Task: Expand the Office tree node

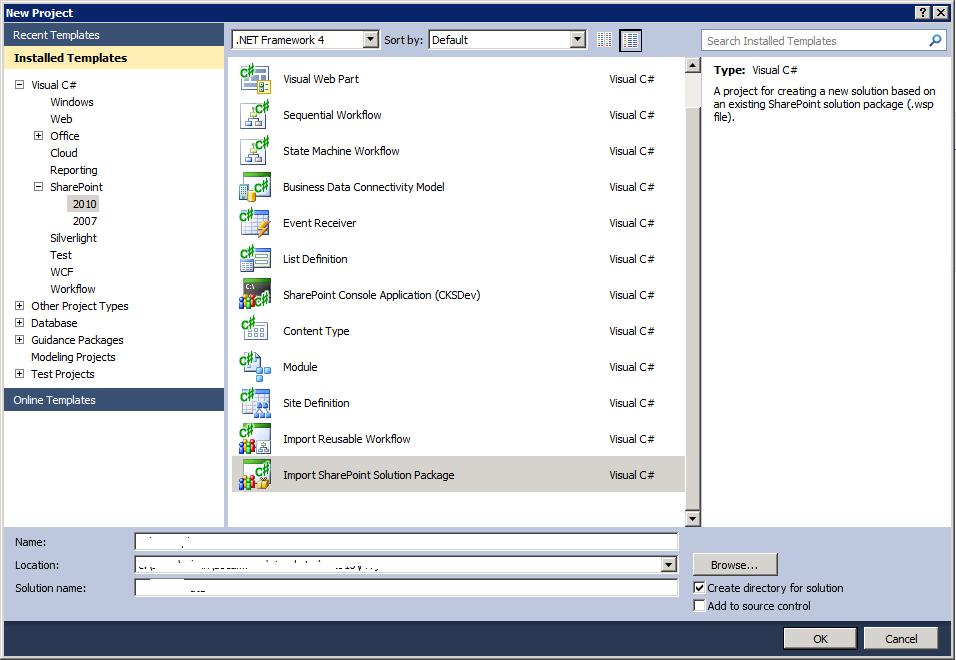Action: pos(38,135)
